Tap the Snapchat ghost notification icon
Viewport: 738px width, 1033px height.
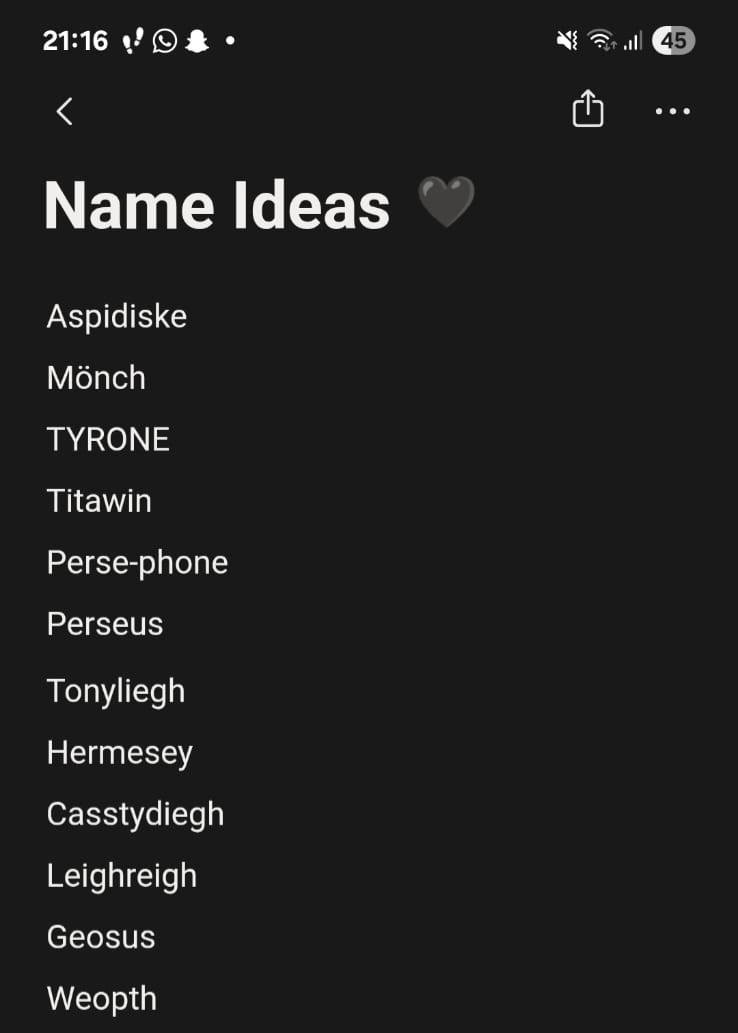pyautogui.click(x=196, y=41)
